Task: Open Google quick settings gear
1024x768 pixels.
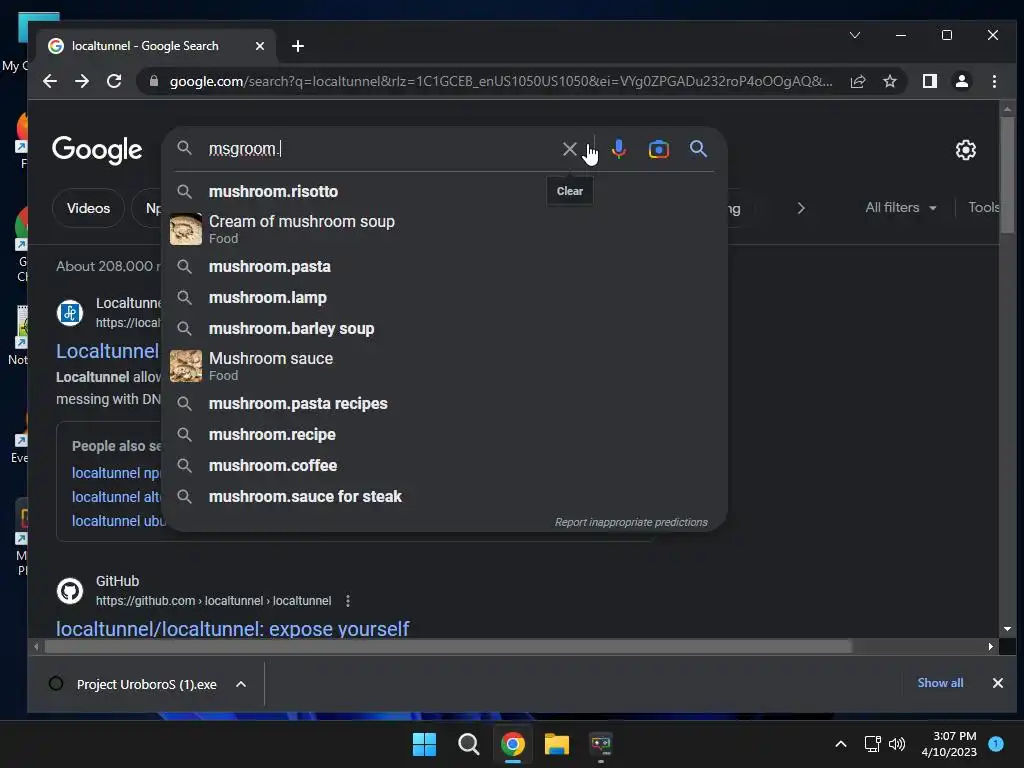Action: pos(965,150)
